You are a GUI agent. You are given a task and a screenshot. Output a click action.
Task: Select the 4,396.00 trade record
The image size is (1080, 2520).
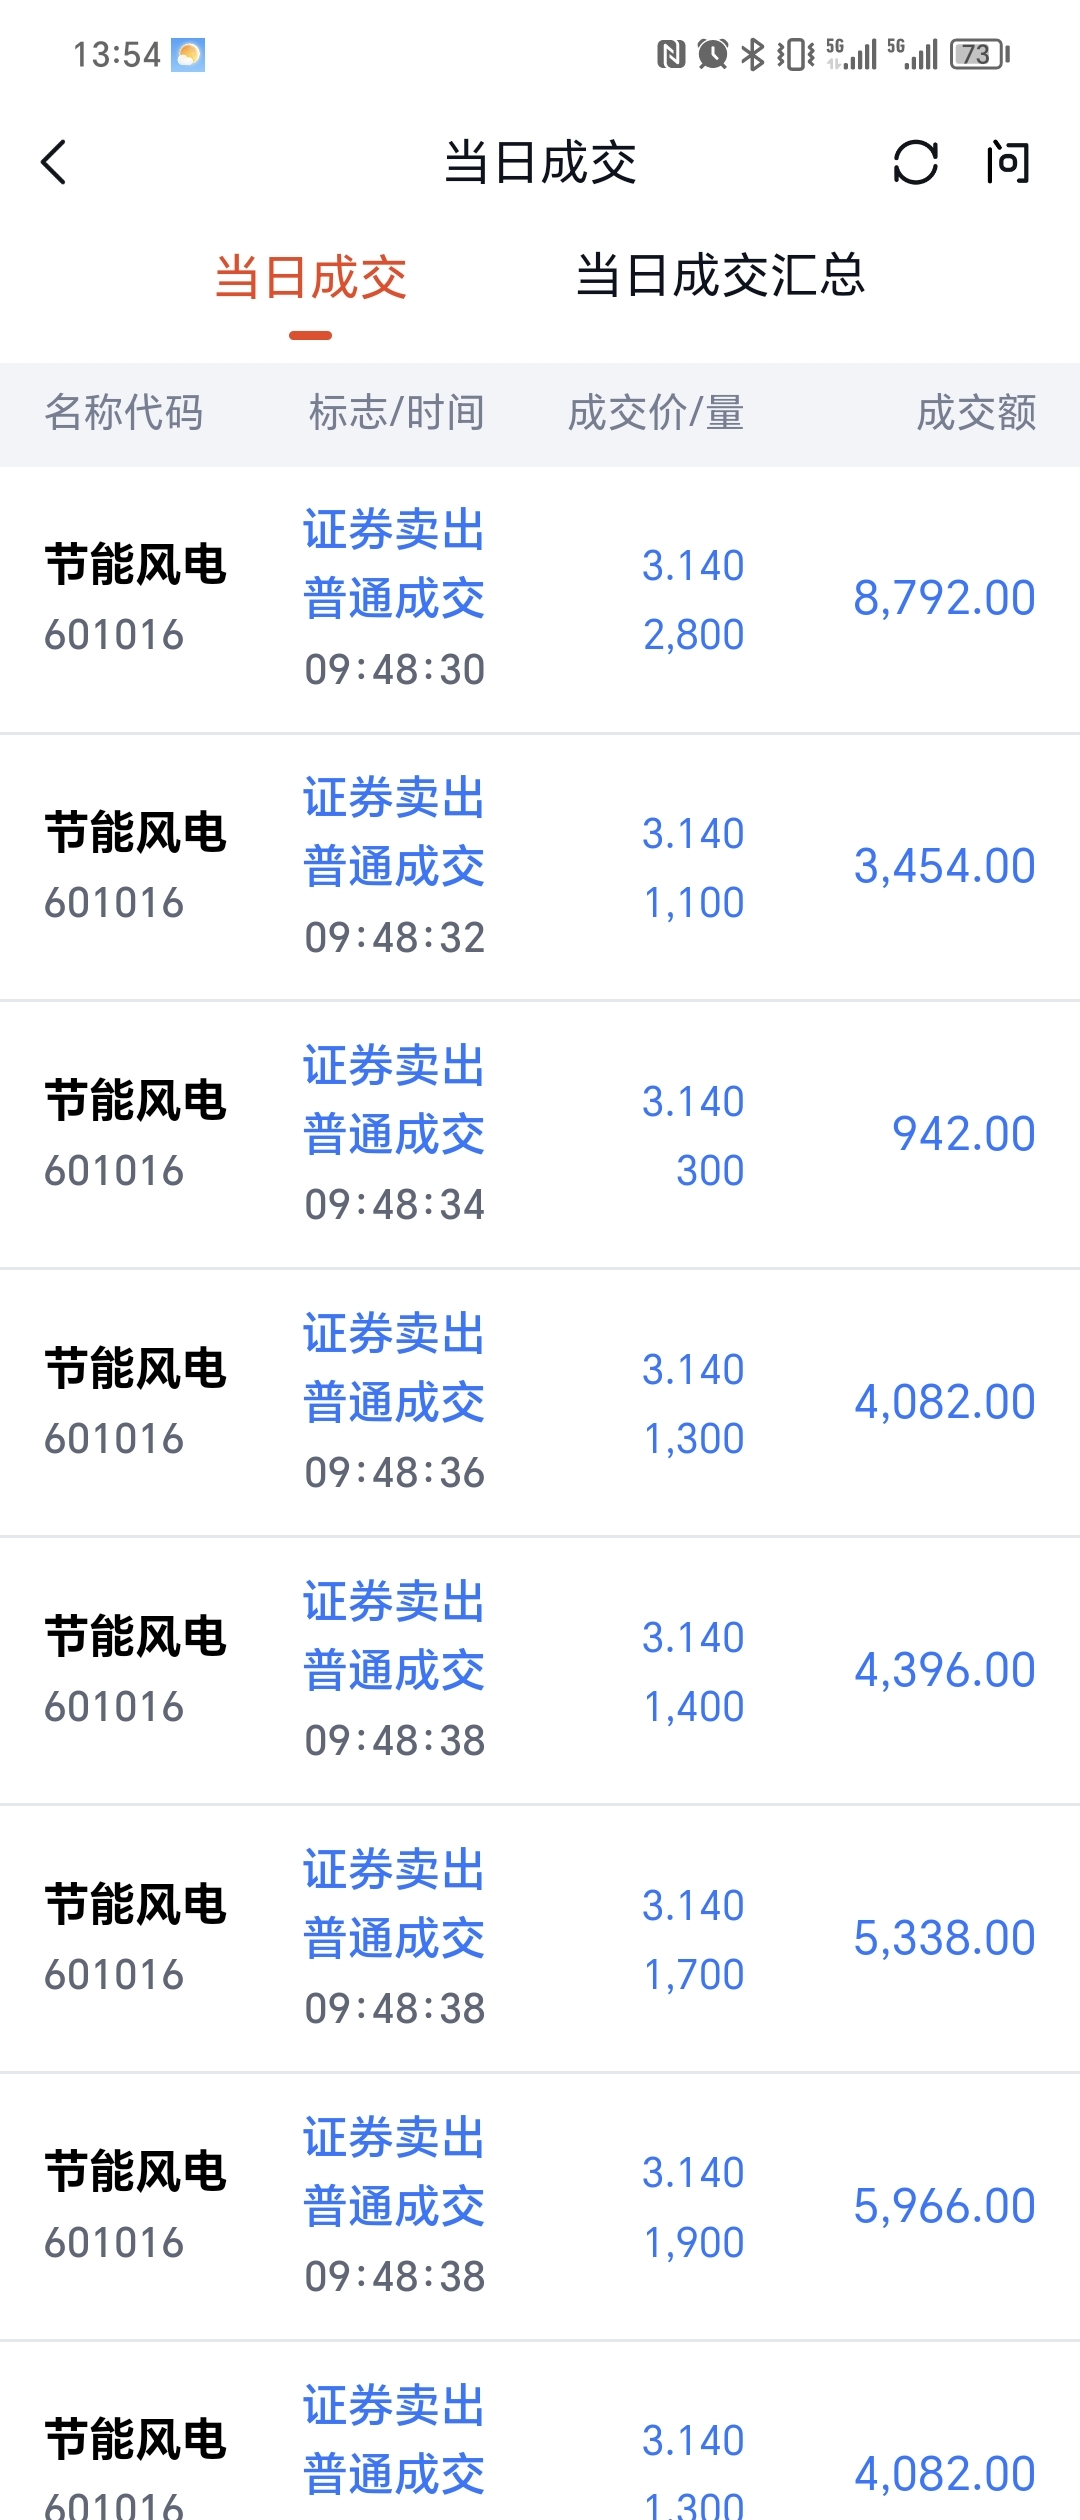540,1672
